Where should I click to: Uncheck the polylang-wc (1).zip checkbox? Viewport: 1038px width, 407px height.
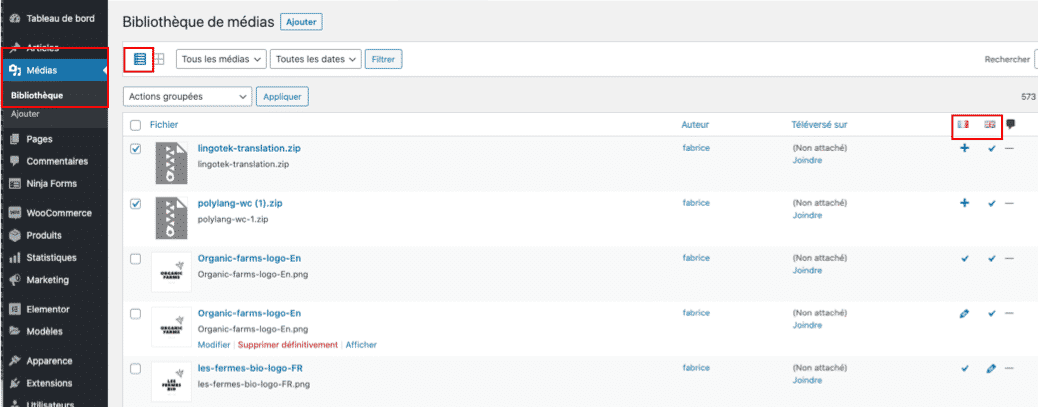click(135, 204)
